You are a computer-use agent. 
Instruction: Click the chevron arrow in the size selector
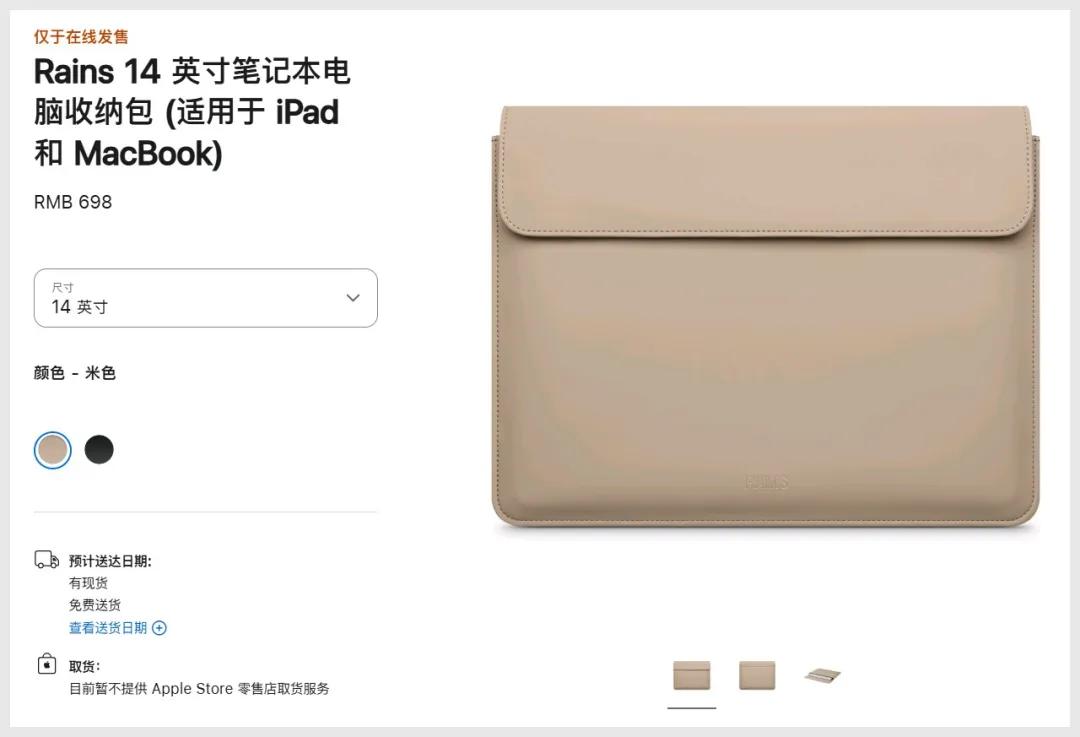pos(353,298)
